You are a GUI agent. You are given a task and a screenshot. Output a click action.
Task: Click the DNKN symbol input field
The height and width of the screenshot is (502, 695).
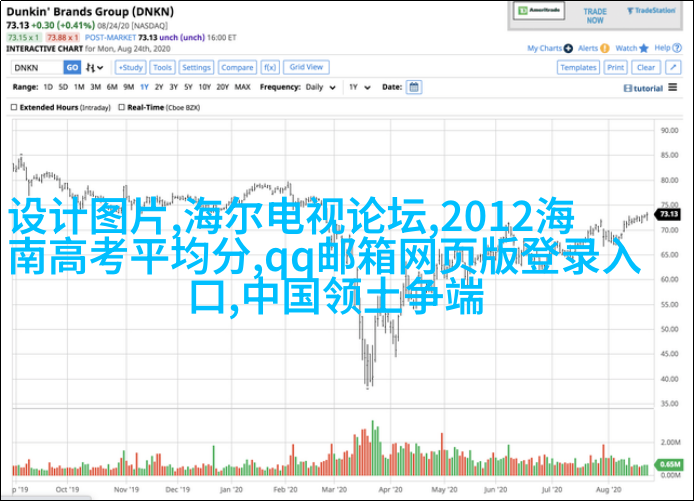tap(37, 68)
